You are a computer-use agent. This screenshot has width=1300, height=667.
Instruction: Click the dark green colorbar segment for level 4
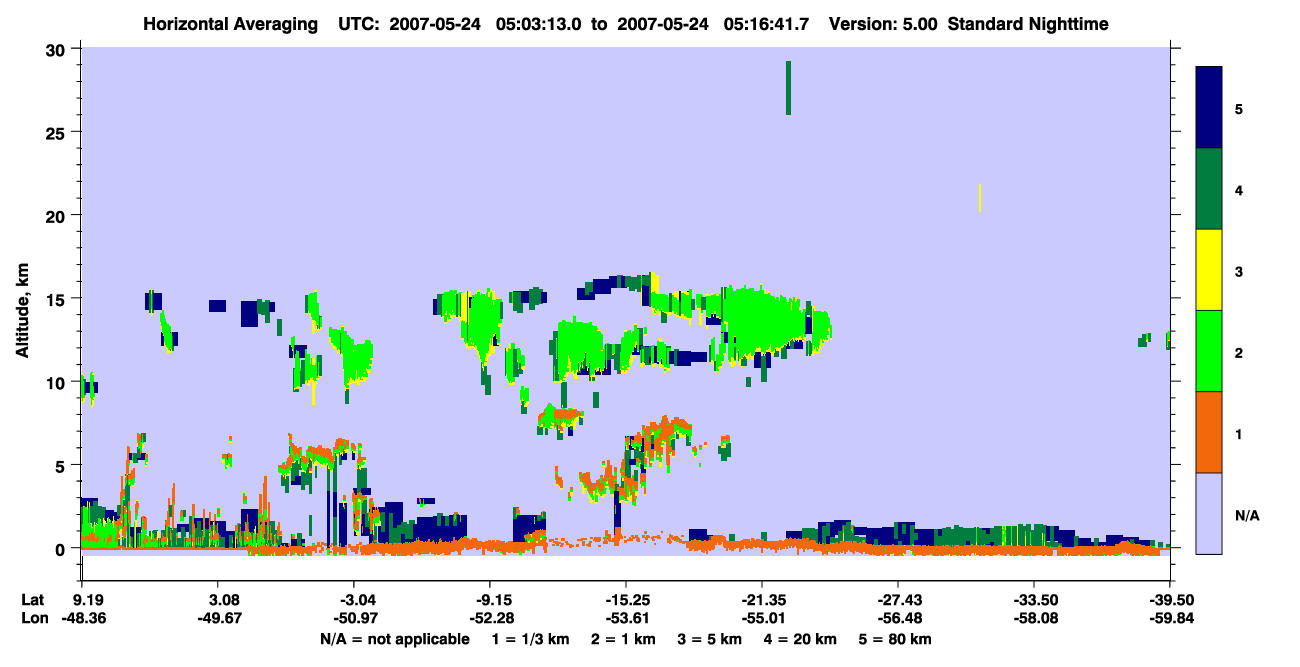[x=1209, y=189]
